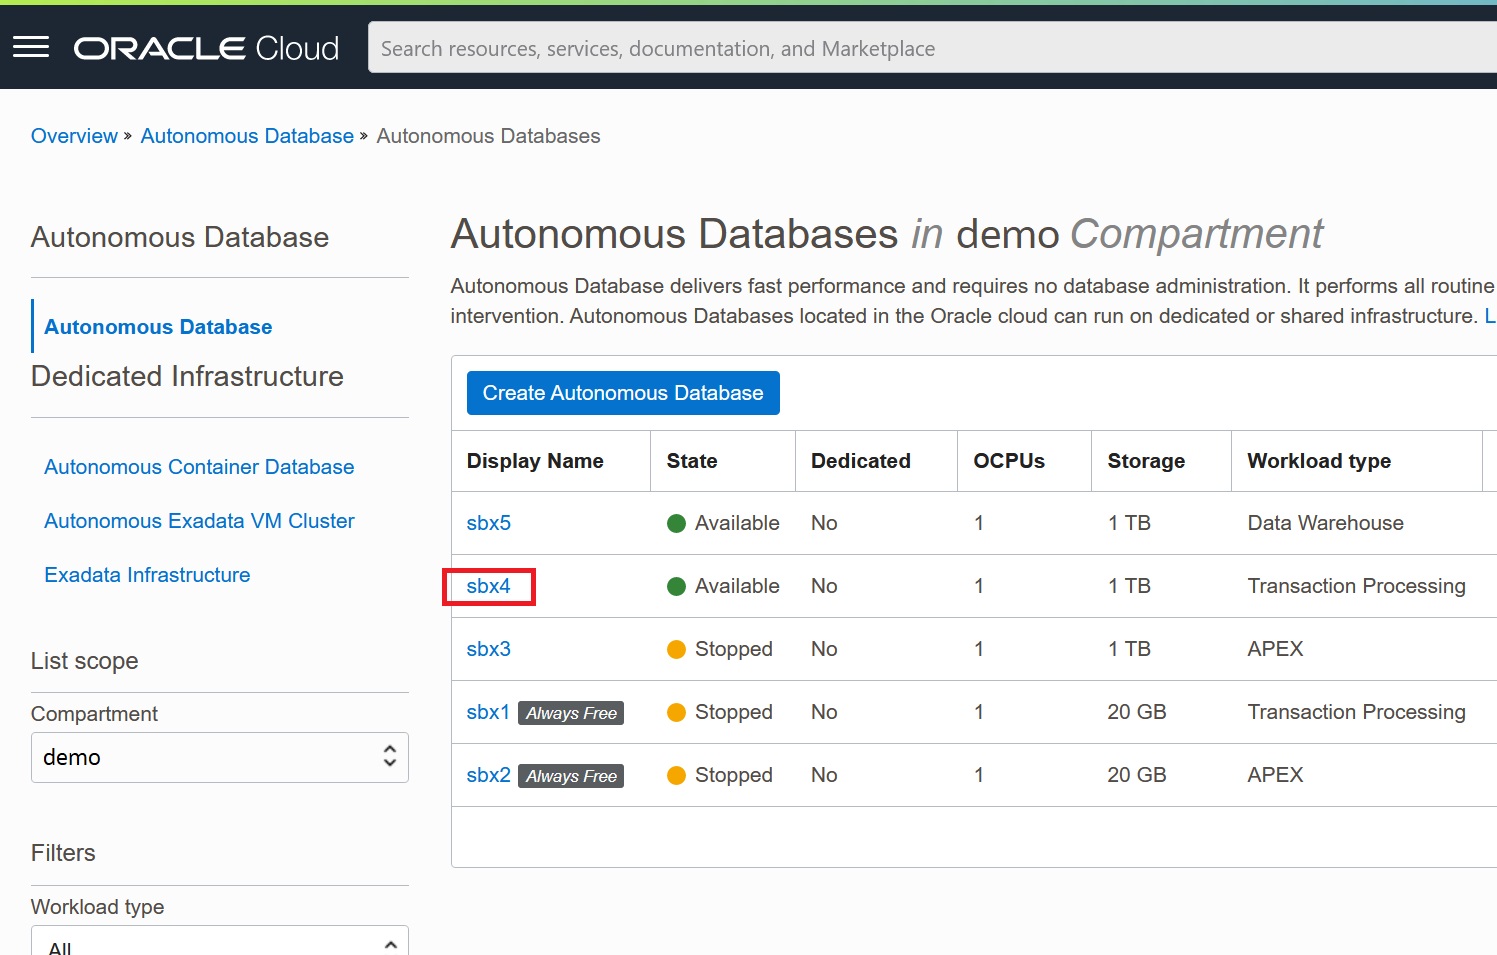1497x955 pixels.
Task: Go to Overview breadcrumb link
Action: point(74,136)
